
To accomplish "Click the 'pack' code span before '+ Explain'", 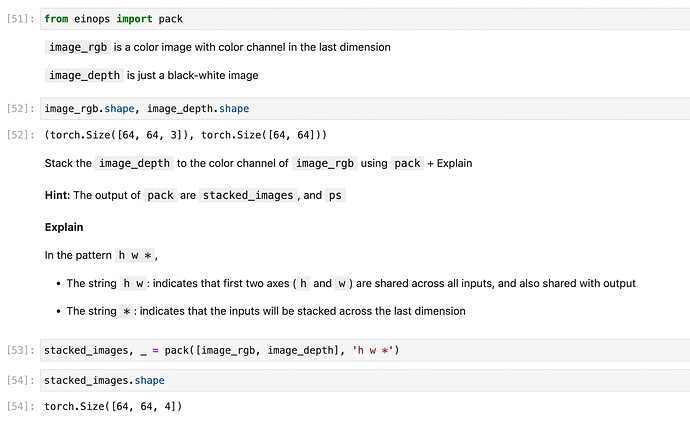I will click(407, 163).
